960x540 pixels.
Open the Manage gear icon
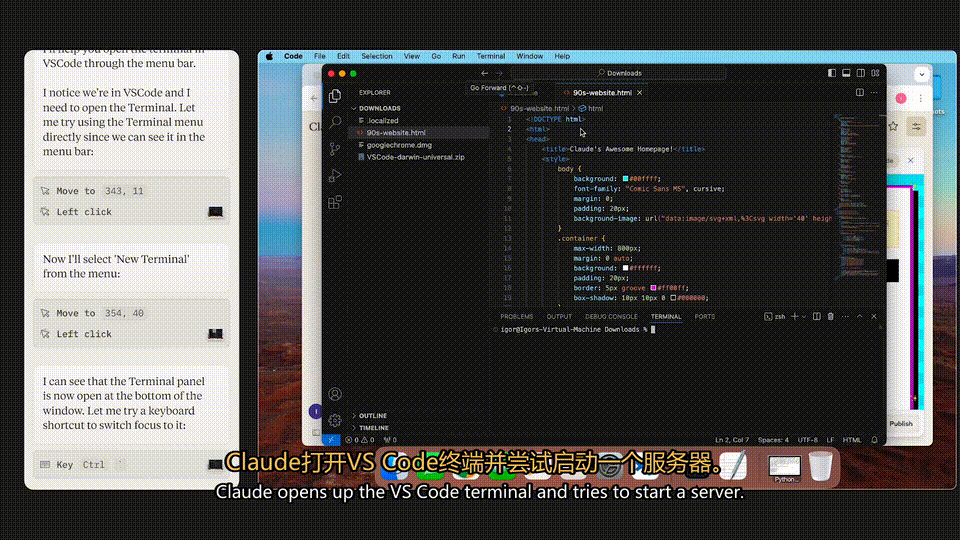[335, 420]
